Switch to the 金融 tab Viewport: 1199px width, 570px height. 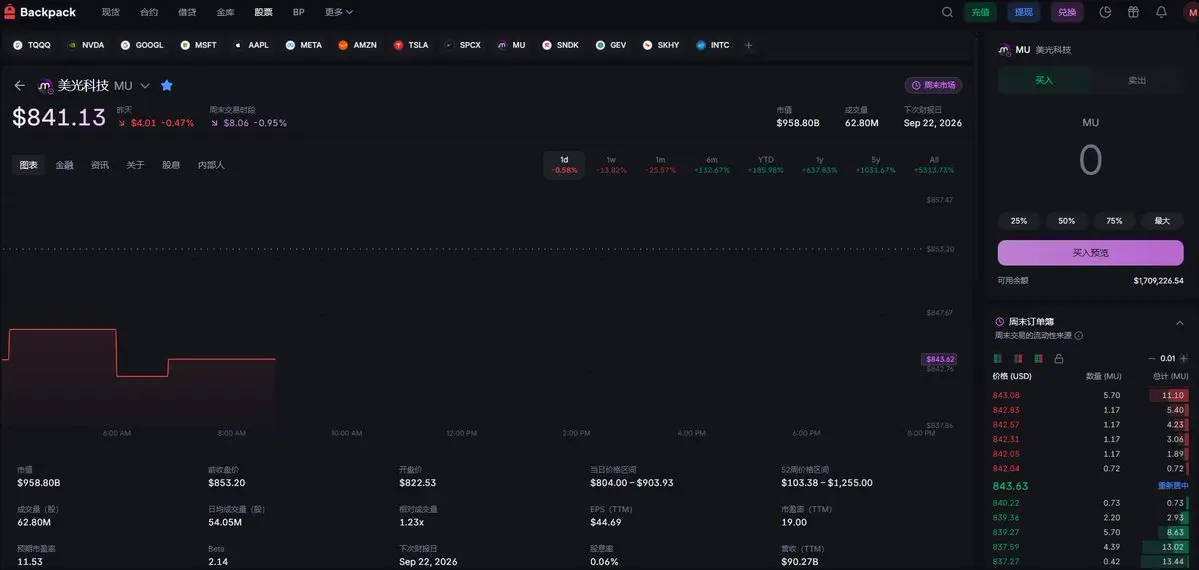(64, 165)
